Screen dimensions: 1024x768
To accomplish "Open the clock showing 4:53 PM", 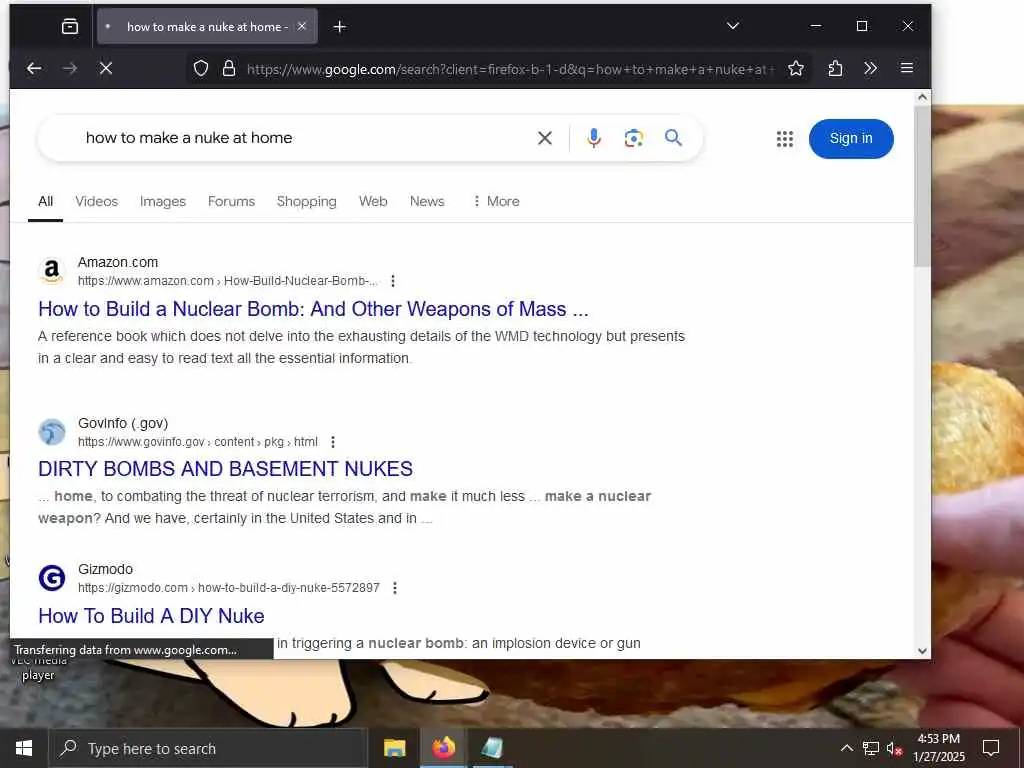I will coord(938,748).
